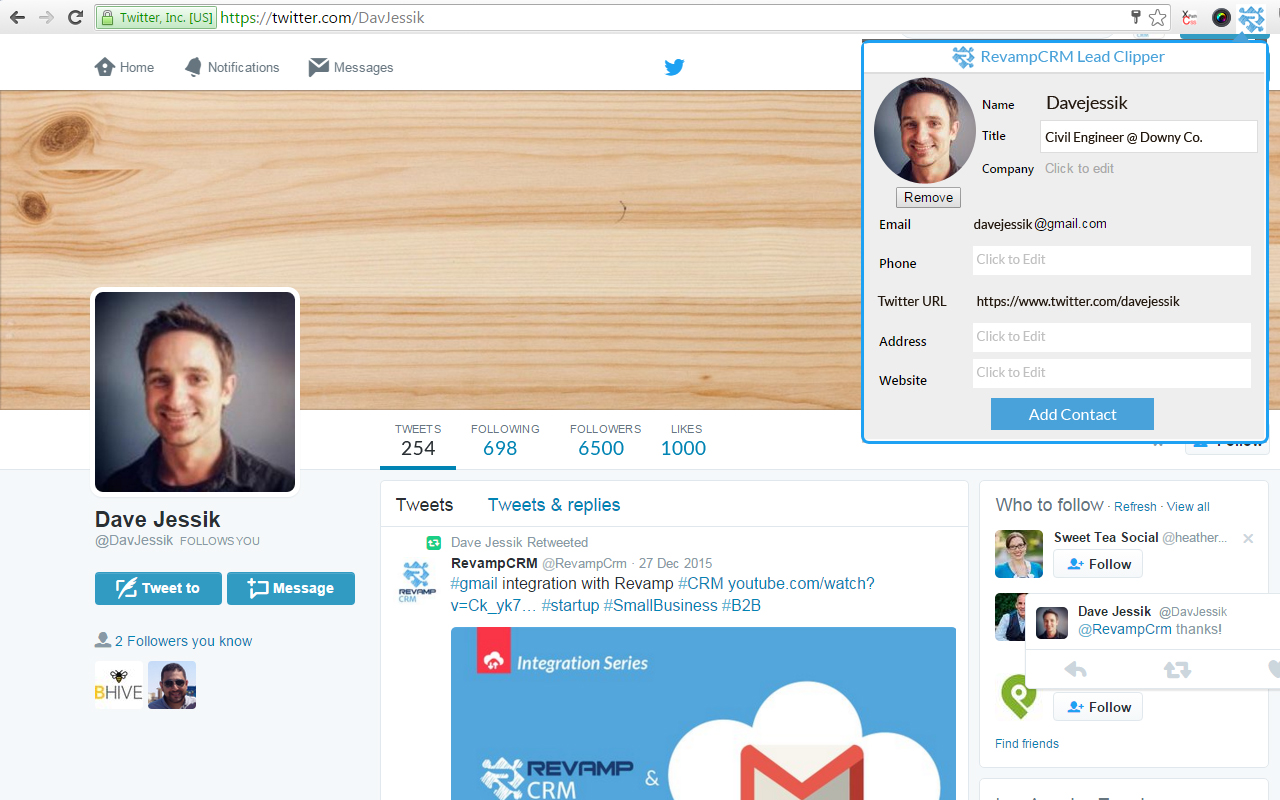
Task: Edit the Title field
Action: (1149, 137)
